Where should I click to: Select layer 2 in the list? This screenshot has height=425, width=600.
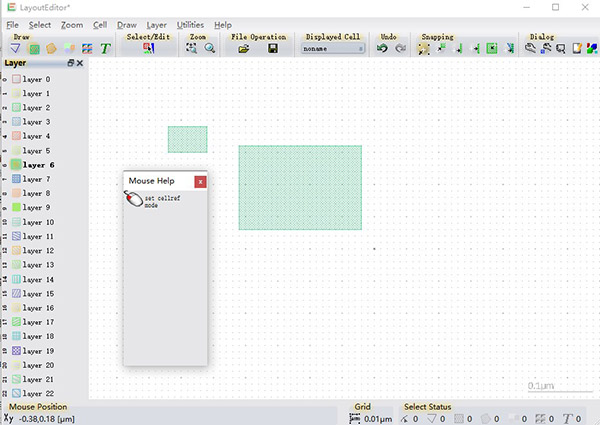(x=36, y=107)
